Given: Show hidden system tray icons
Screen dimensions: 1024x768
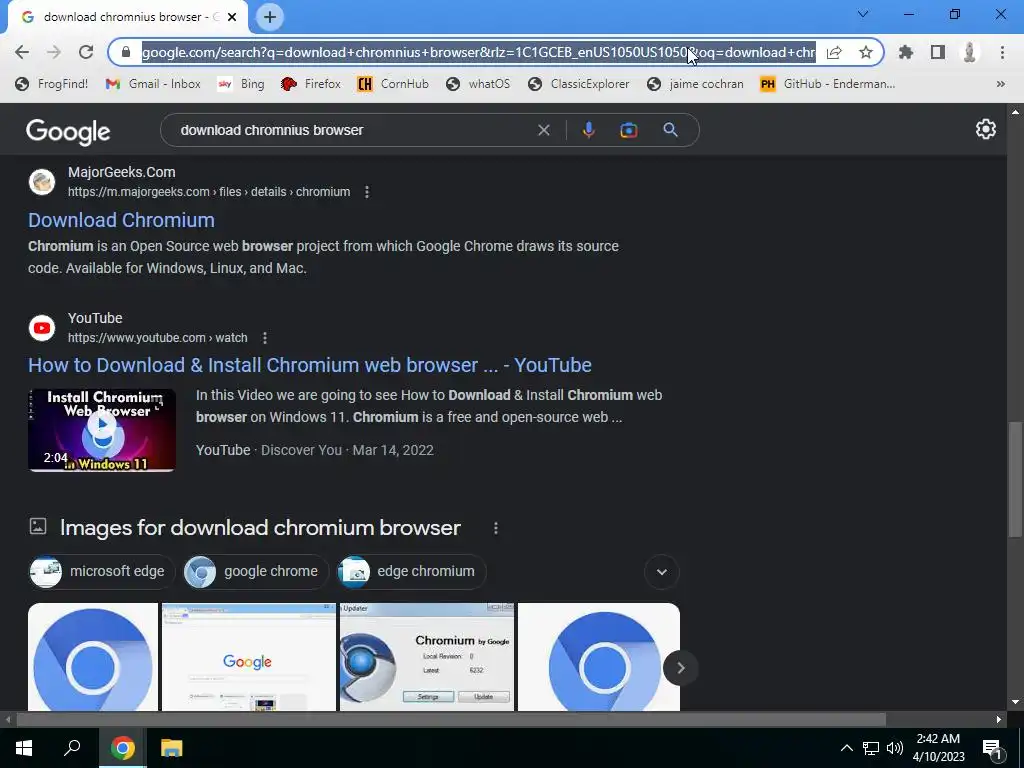Looking at the screenshot, I should click(846, 748).
